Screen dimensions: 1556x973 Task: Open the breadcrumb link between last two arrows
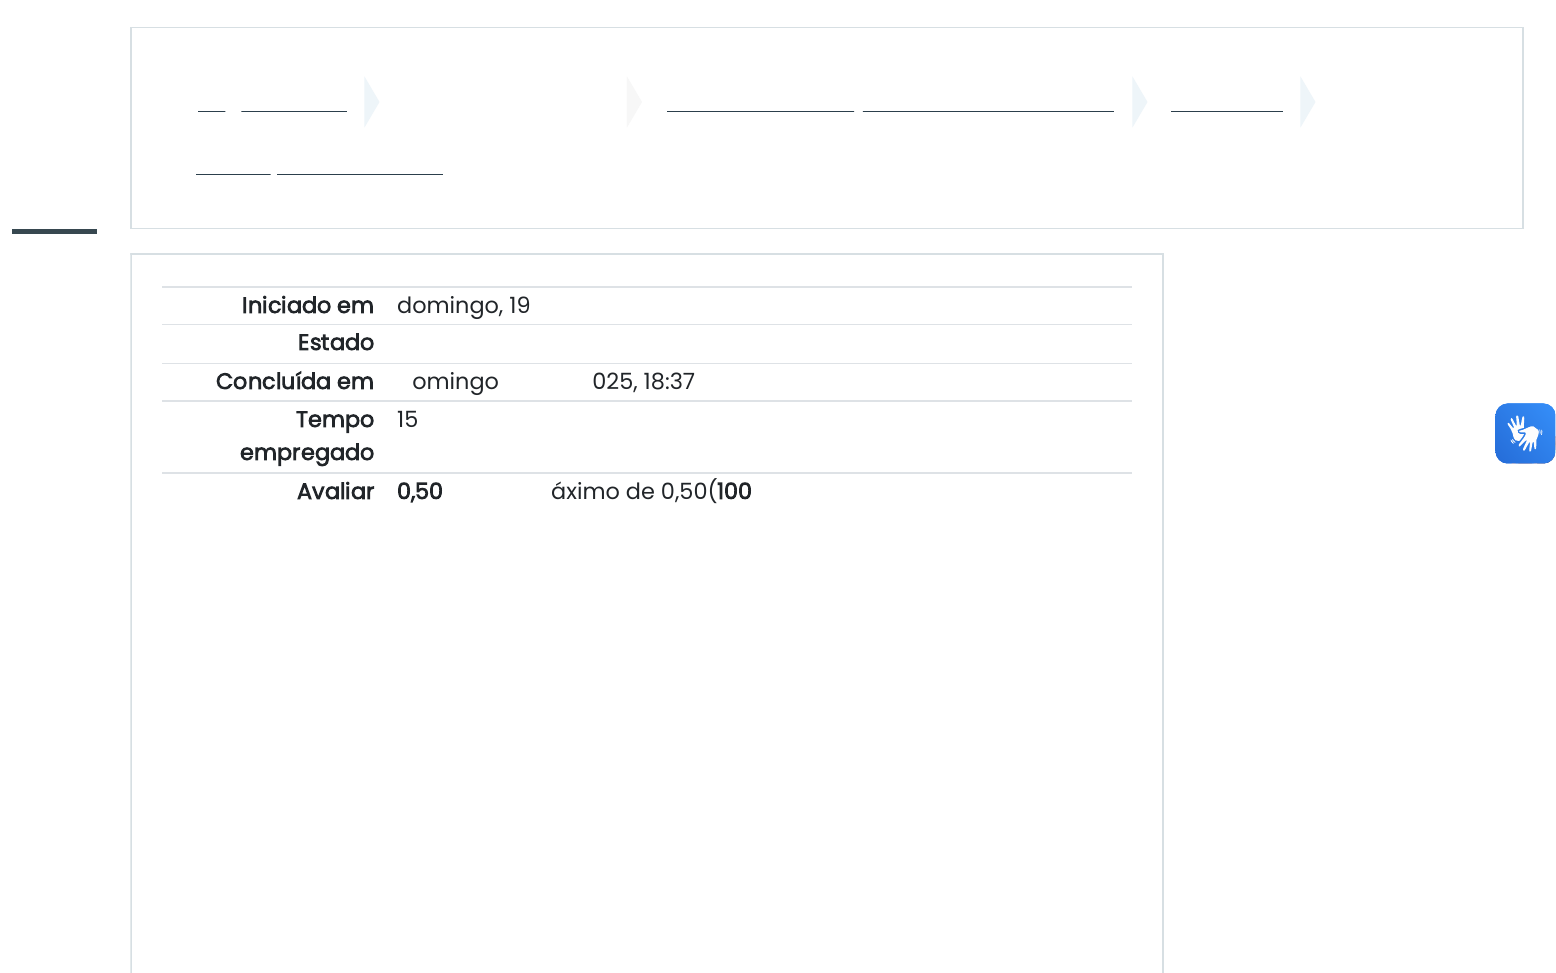point(1226,102)
